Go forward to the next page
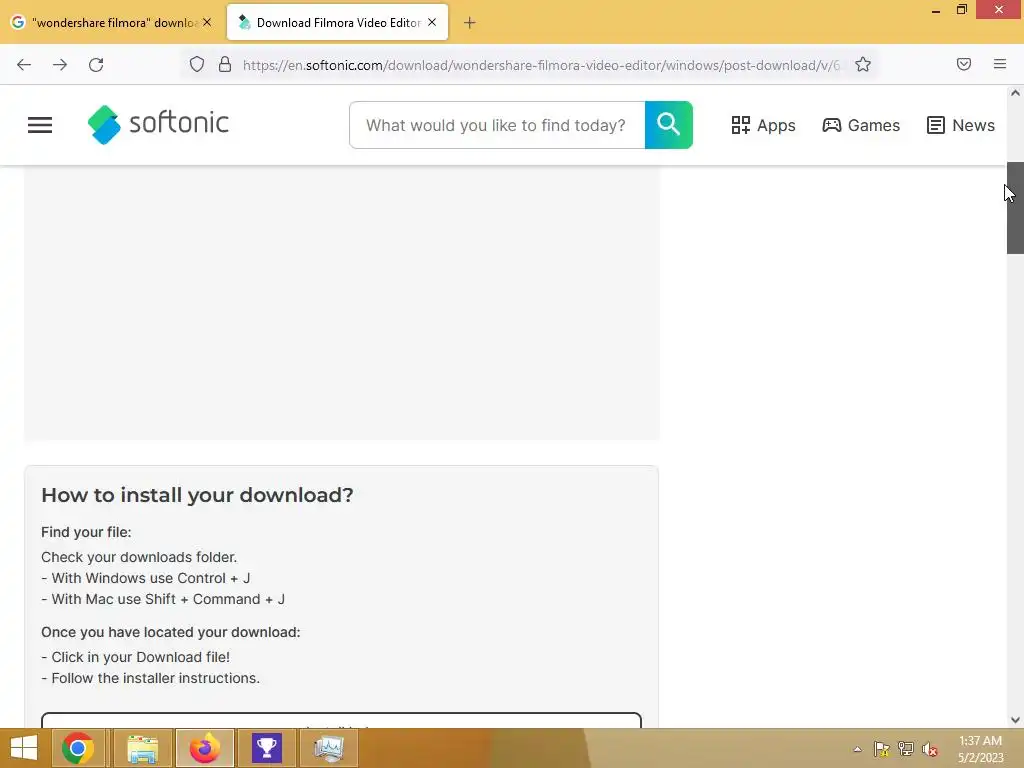This screenshot has height=768, width=1024. tap(60, 65)
